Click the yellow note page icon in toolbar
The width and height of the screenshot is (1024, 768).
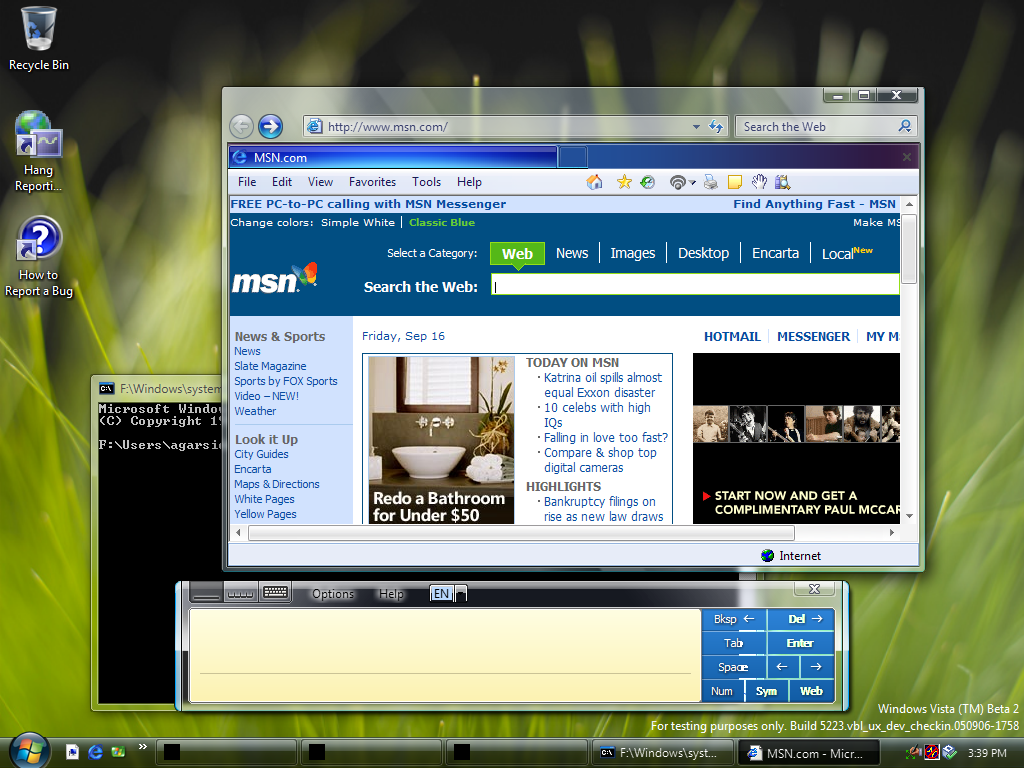click(735, 182)
